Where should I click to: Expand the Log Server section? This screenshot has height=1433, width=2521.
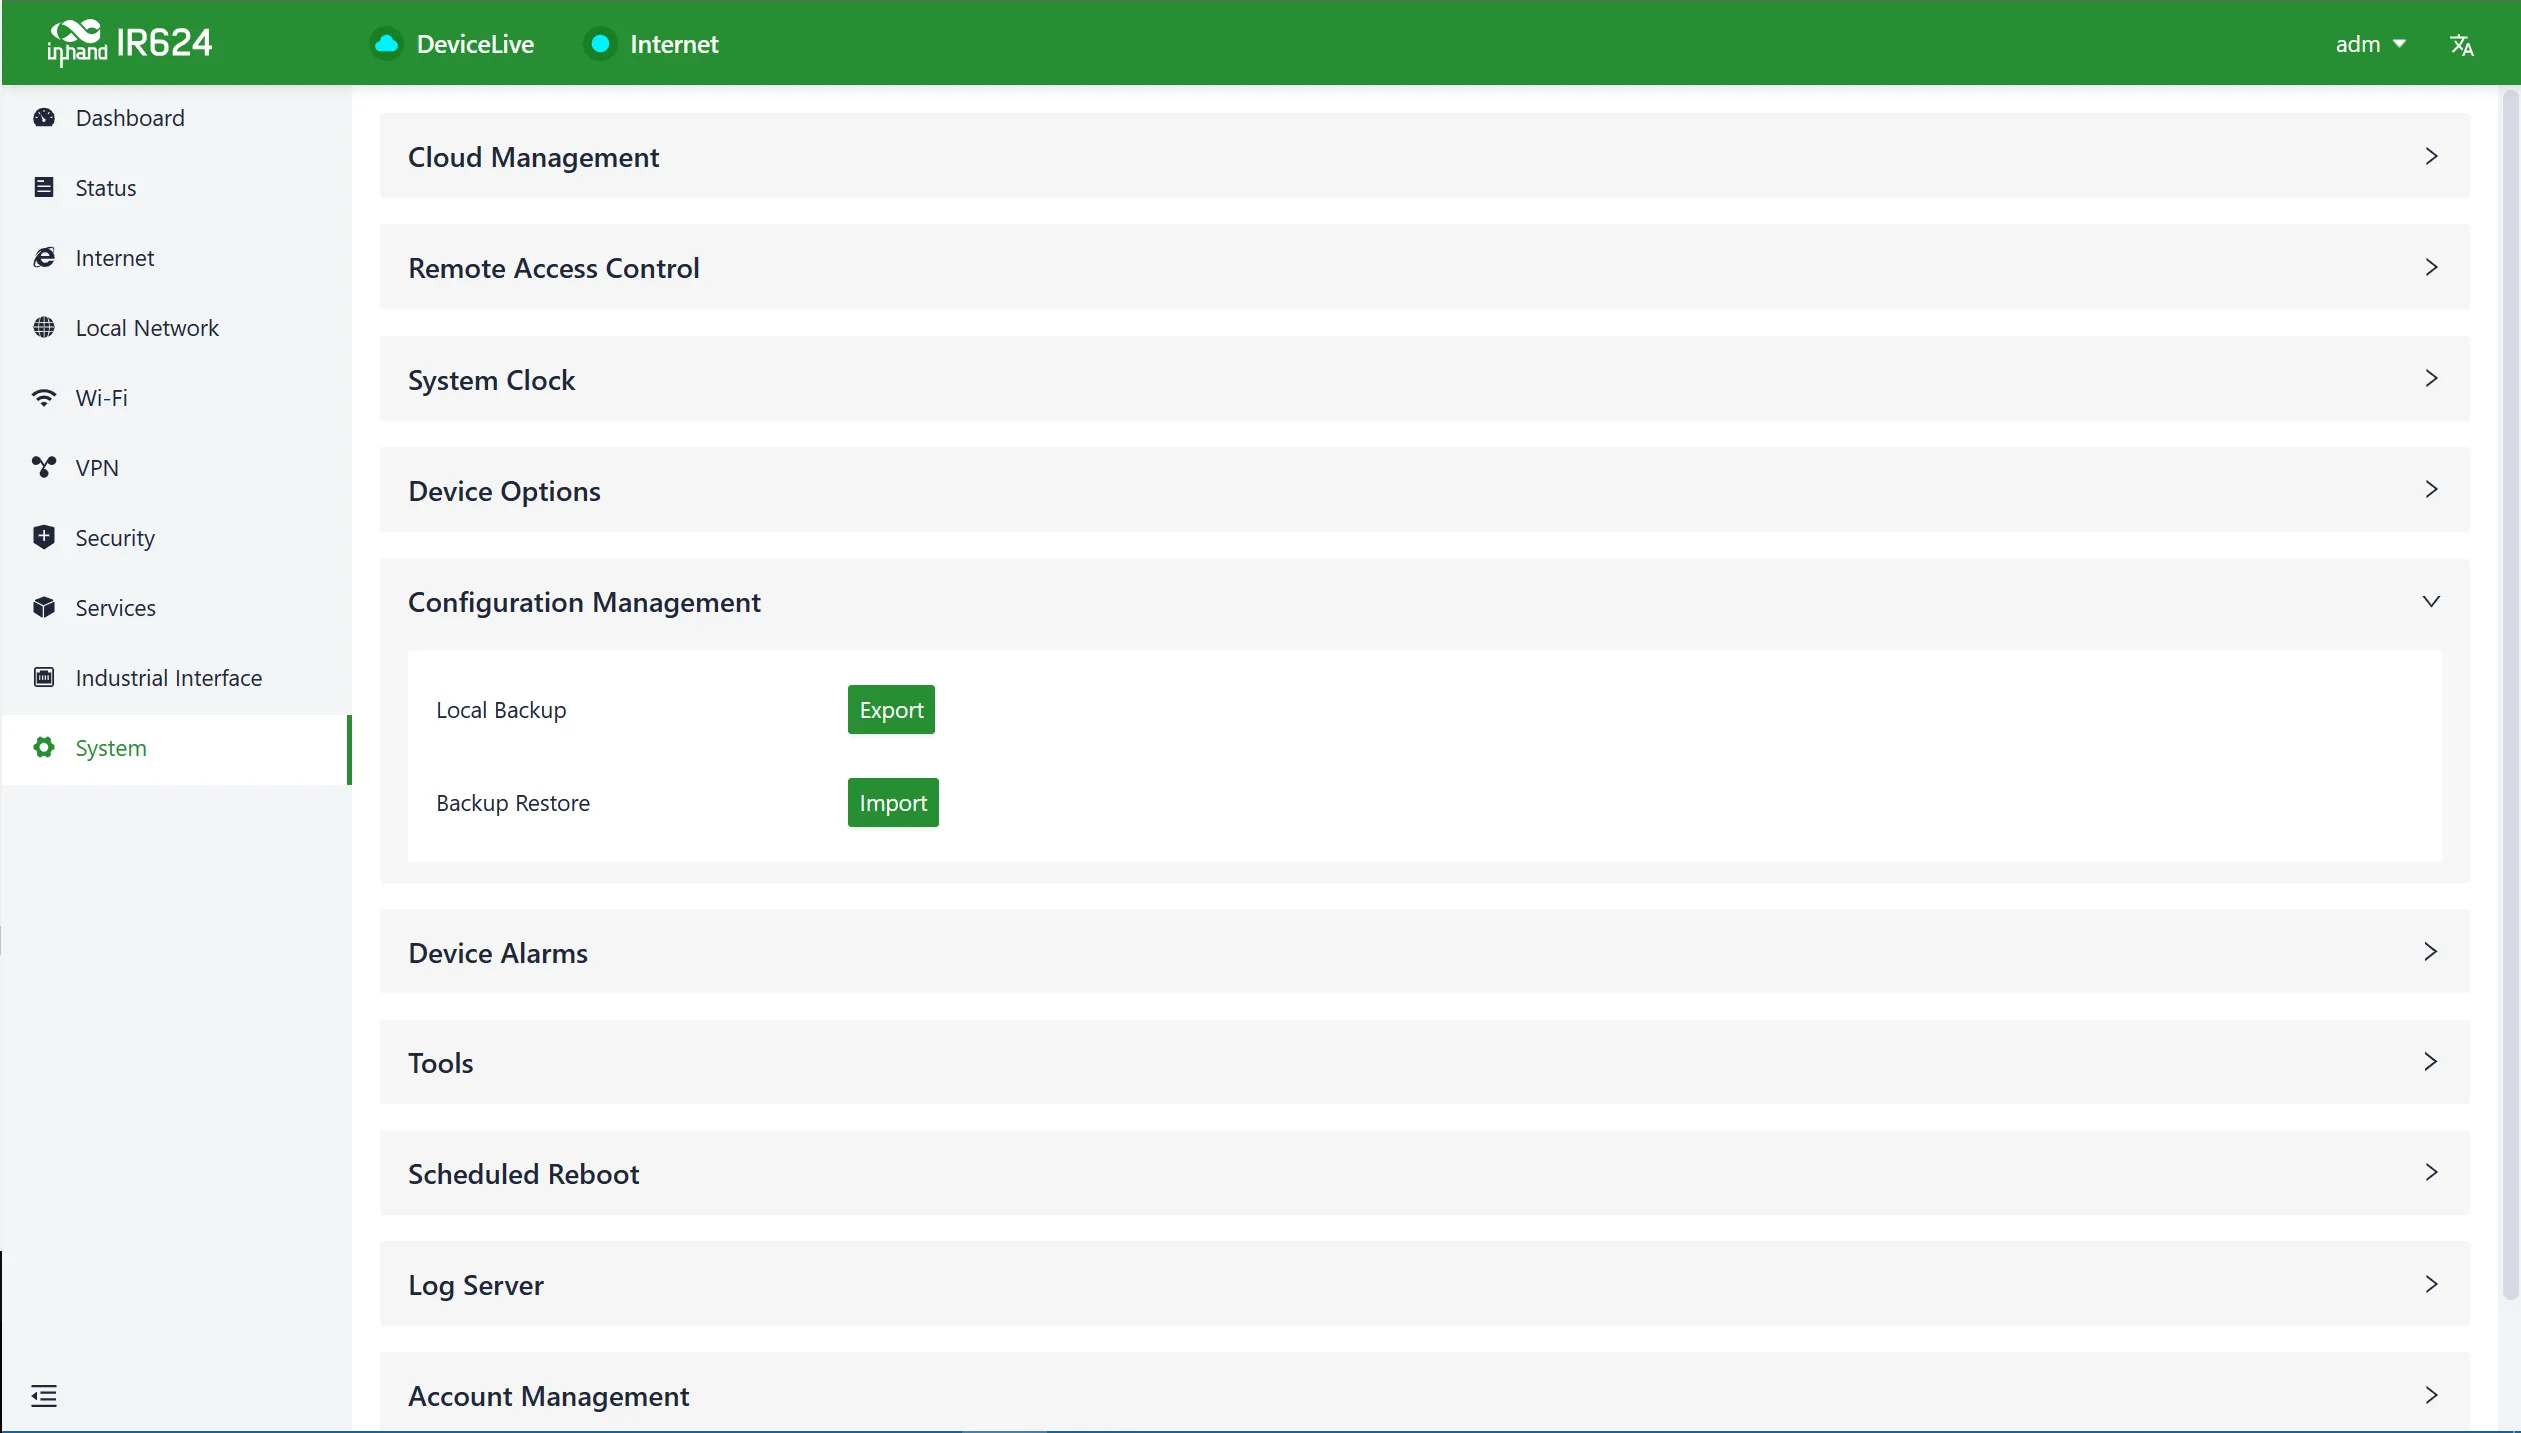(x=1424, y=1284)
